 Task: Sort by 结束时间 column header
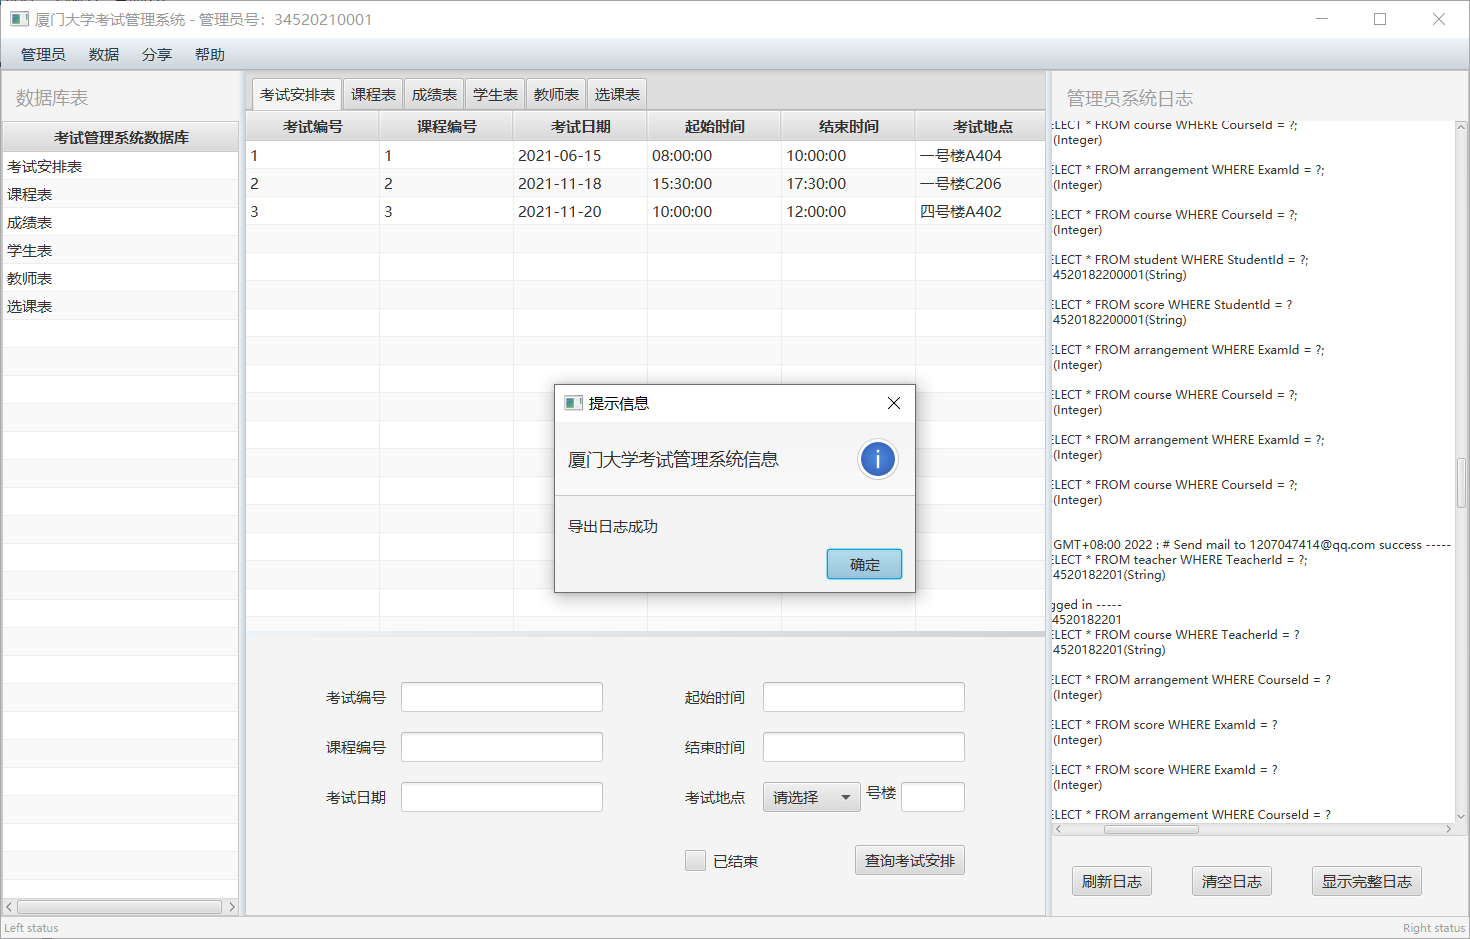coord(849,126)
